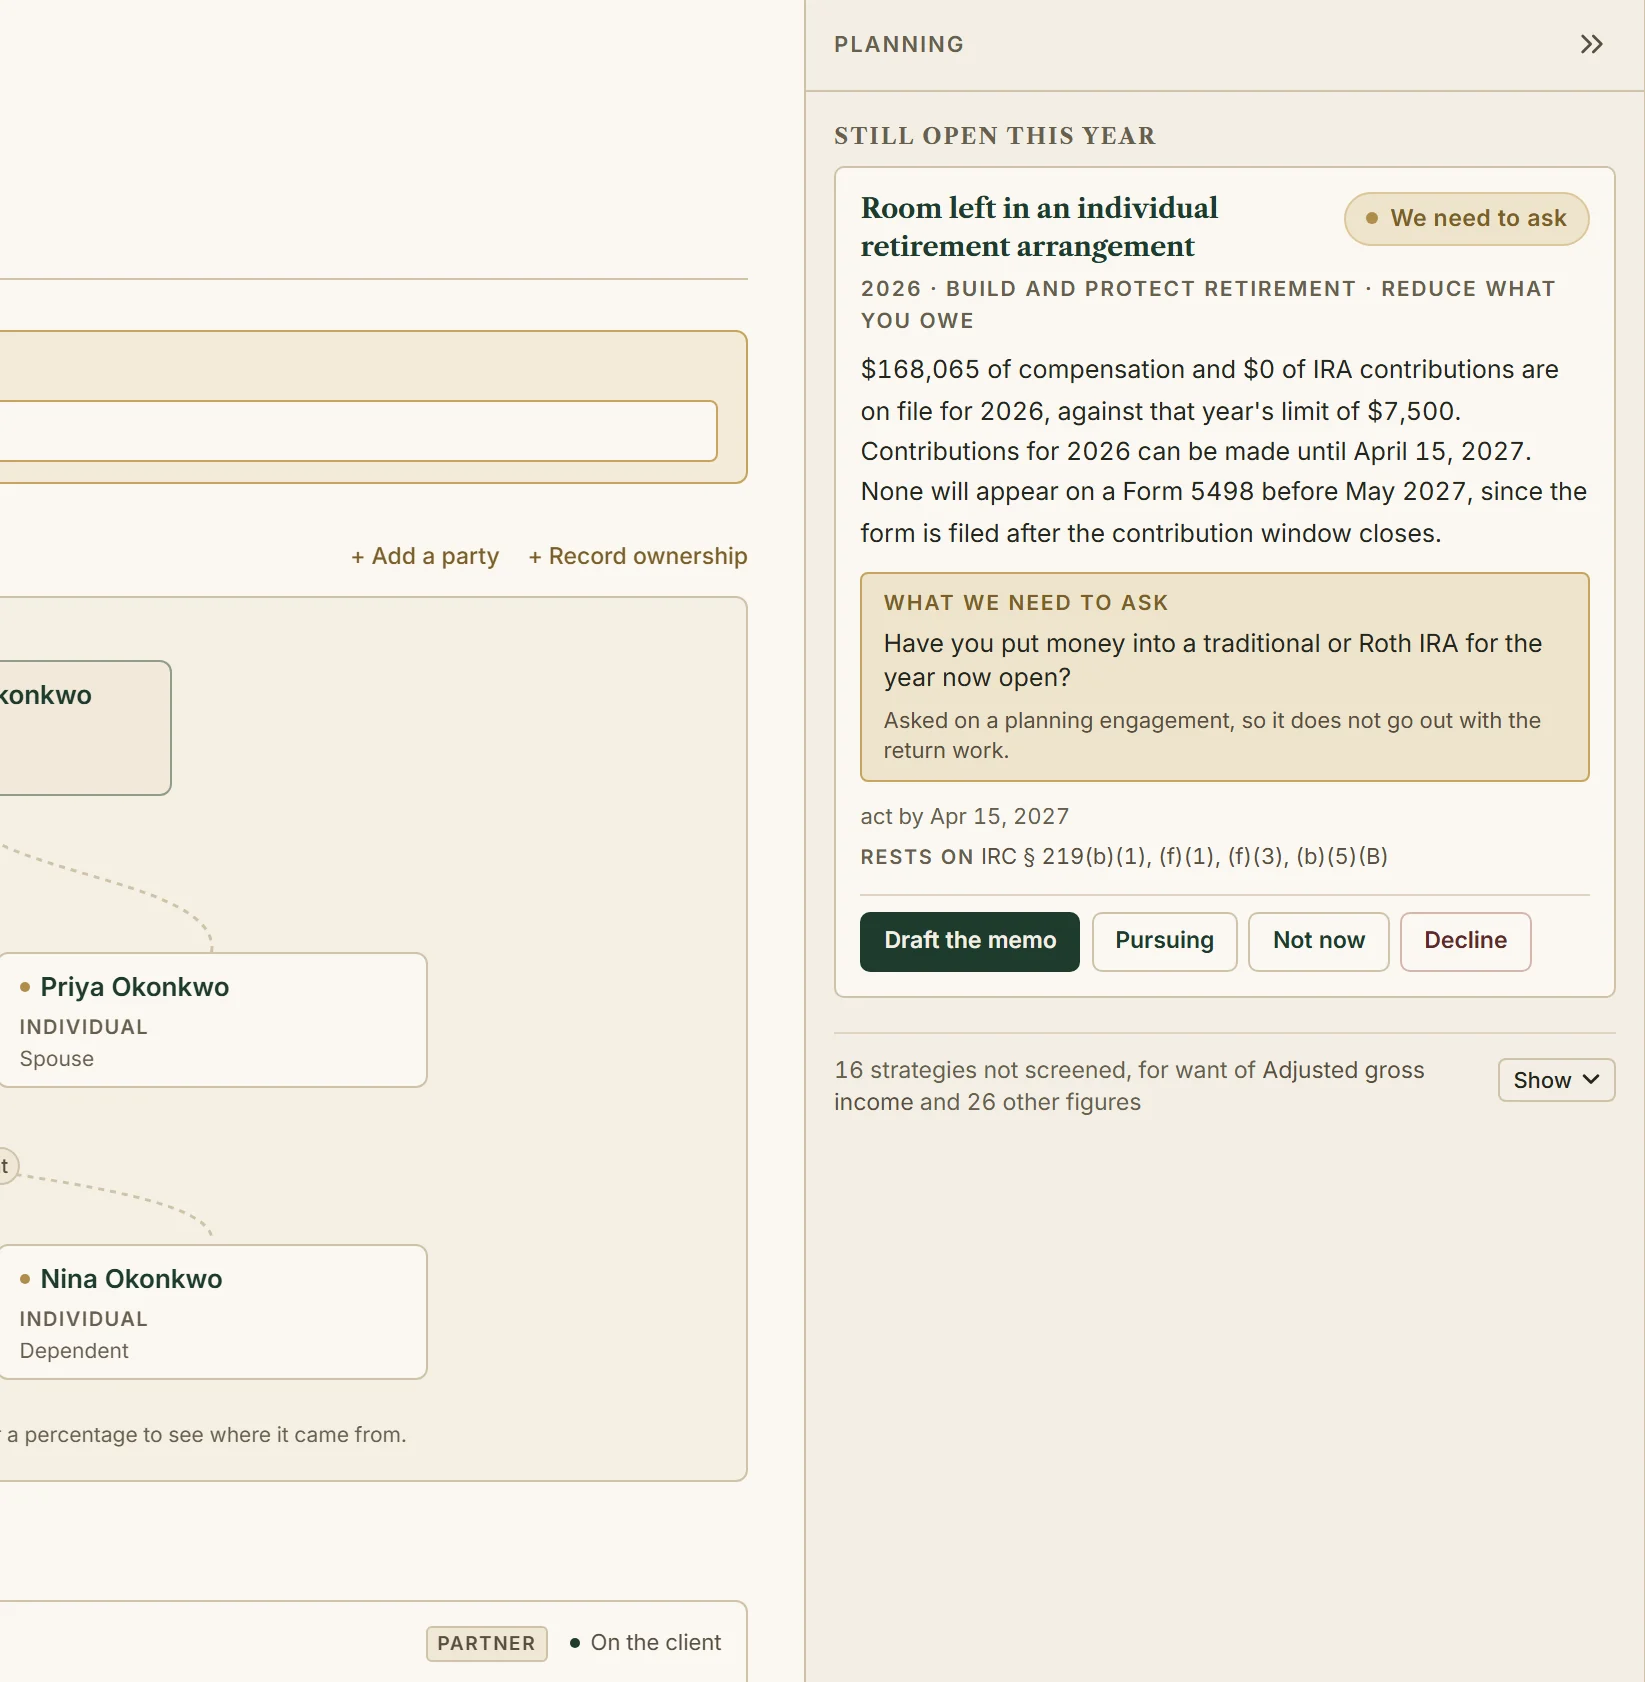Open Record ownership
1645x1682 pixels.
click(638, 556)
